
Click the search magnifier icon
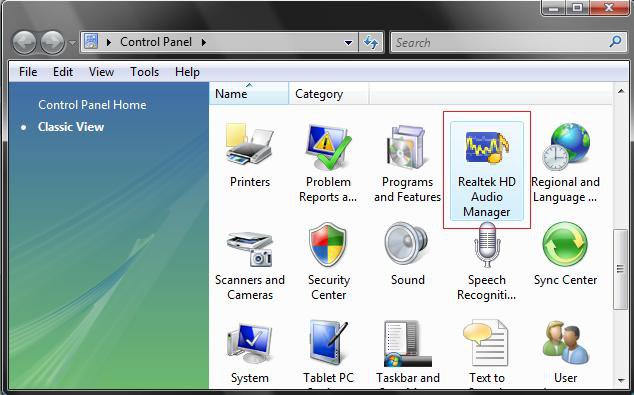(616, 41)
